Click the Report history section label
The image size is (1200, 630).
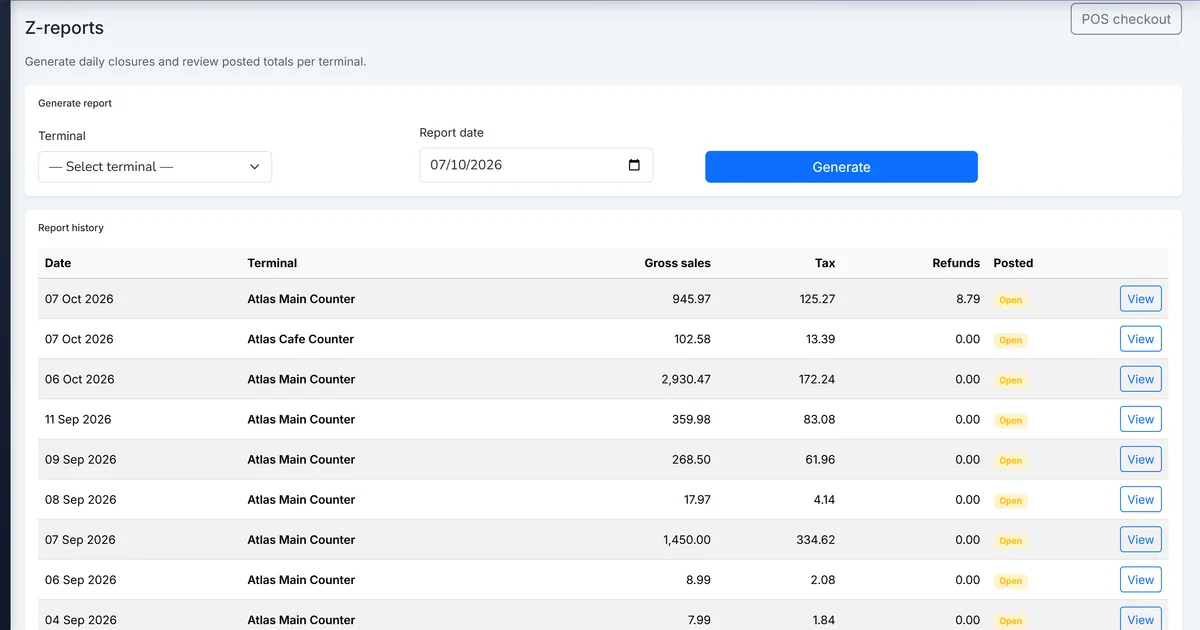(71, 228)
